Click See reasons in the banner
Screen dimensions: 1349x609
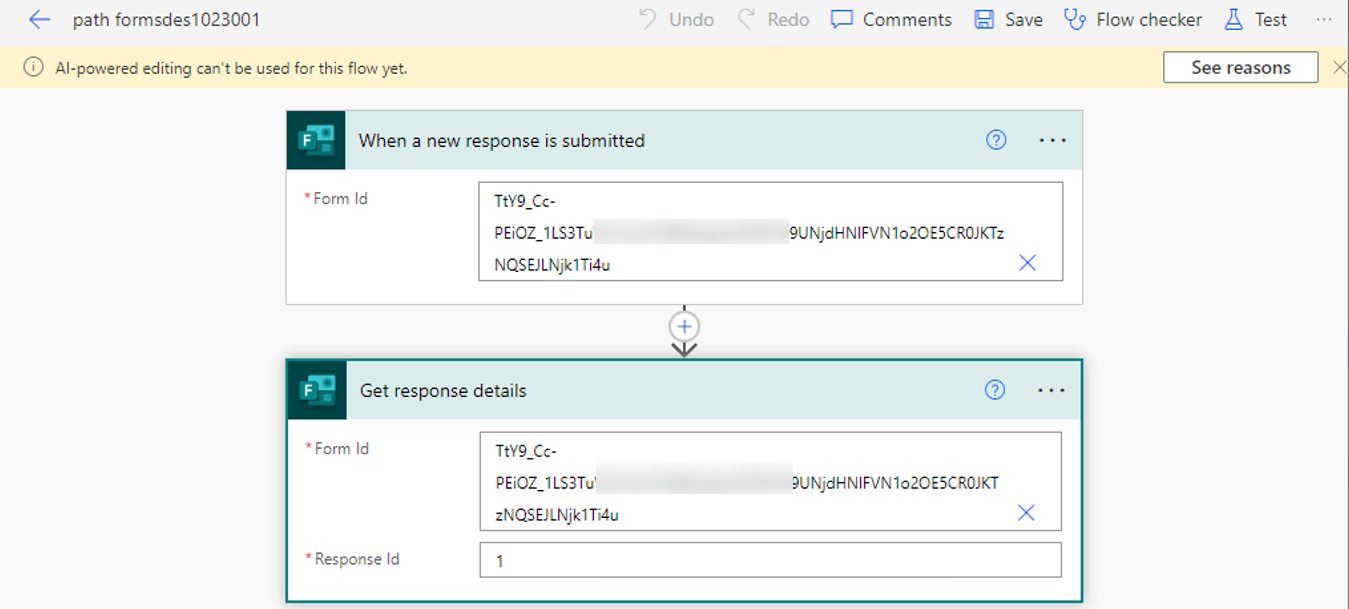(x=1240, y=68)
